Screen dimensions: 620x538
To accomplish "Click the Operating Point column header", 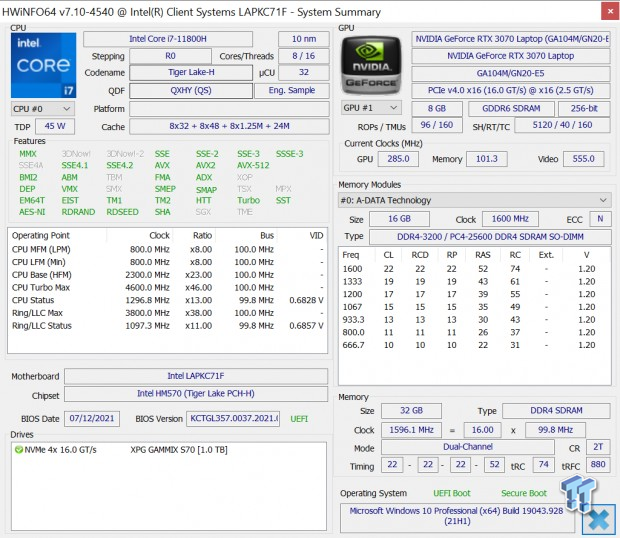I will click(x=41, y=236).
